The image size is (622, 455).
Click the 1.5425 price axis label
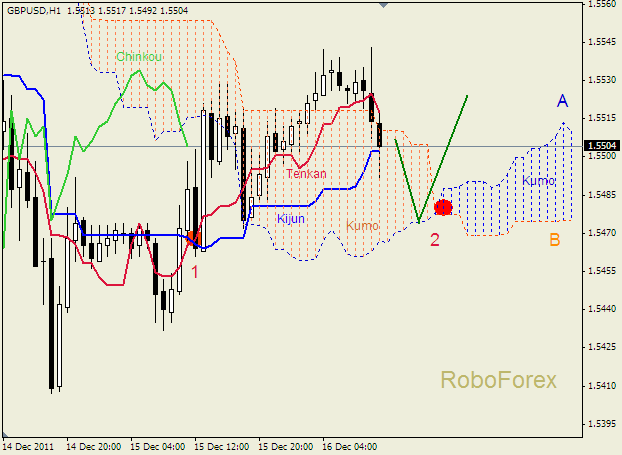pos(604,347)
